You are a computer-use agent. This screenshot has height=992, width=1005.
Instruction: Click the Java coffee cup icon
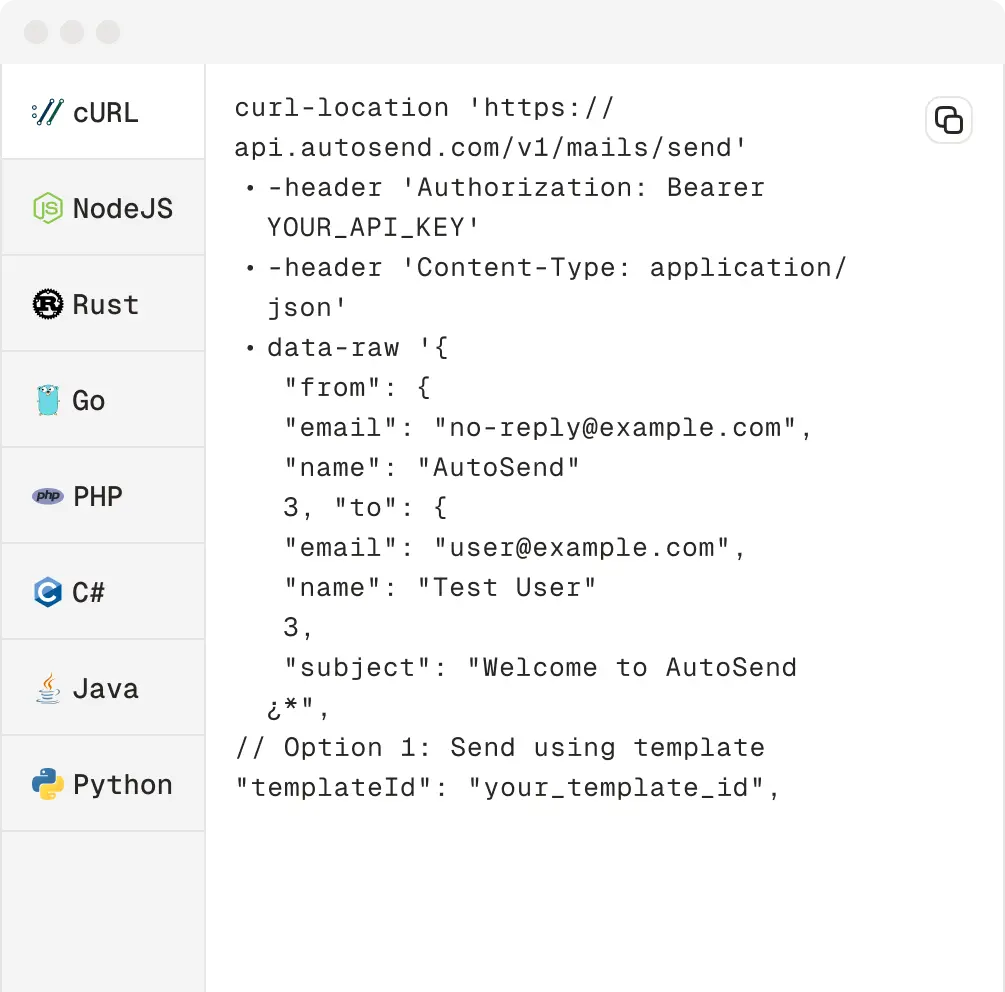48,688
